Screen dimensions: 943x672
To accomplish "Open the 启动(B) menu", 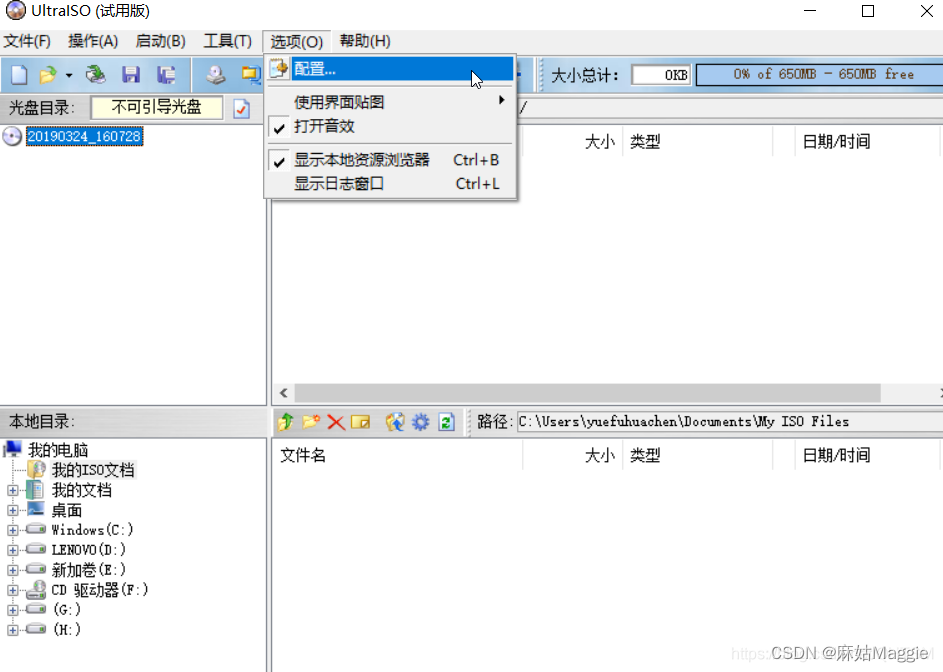I will (x=161, y=41).
